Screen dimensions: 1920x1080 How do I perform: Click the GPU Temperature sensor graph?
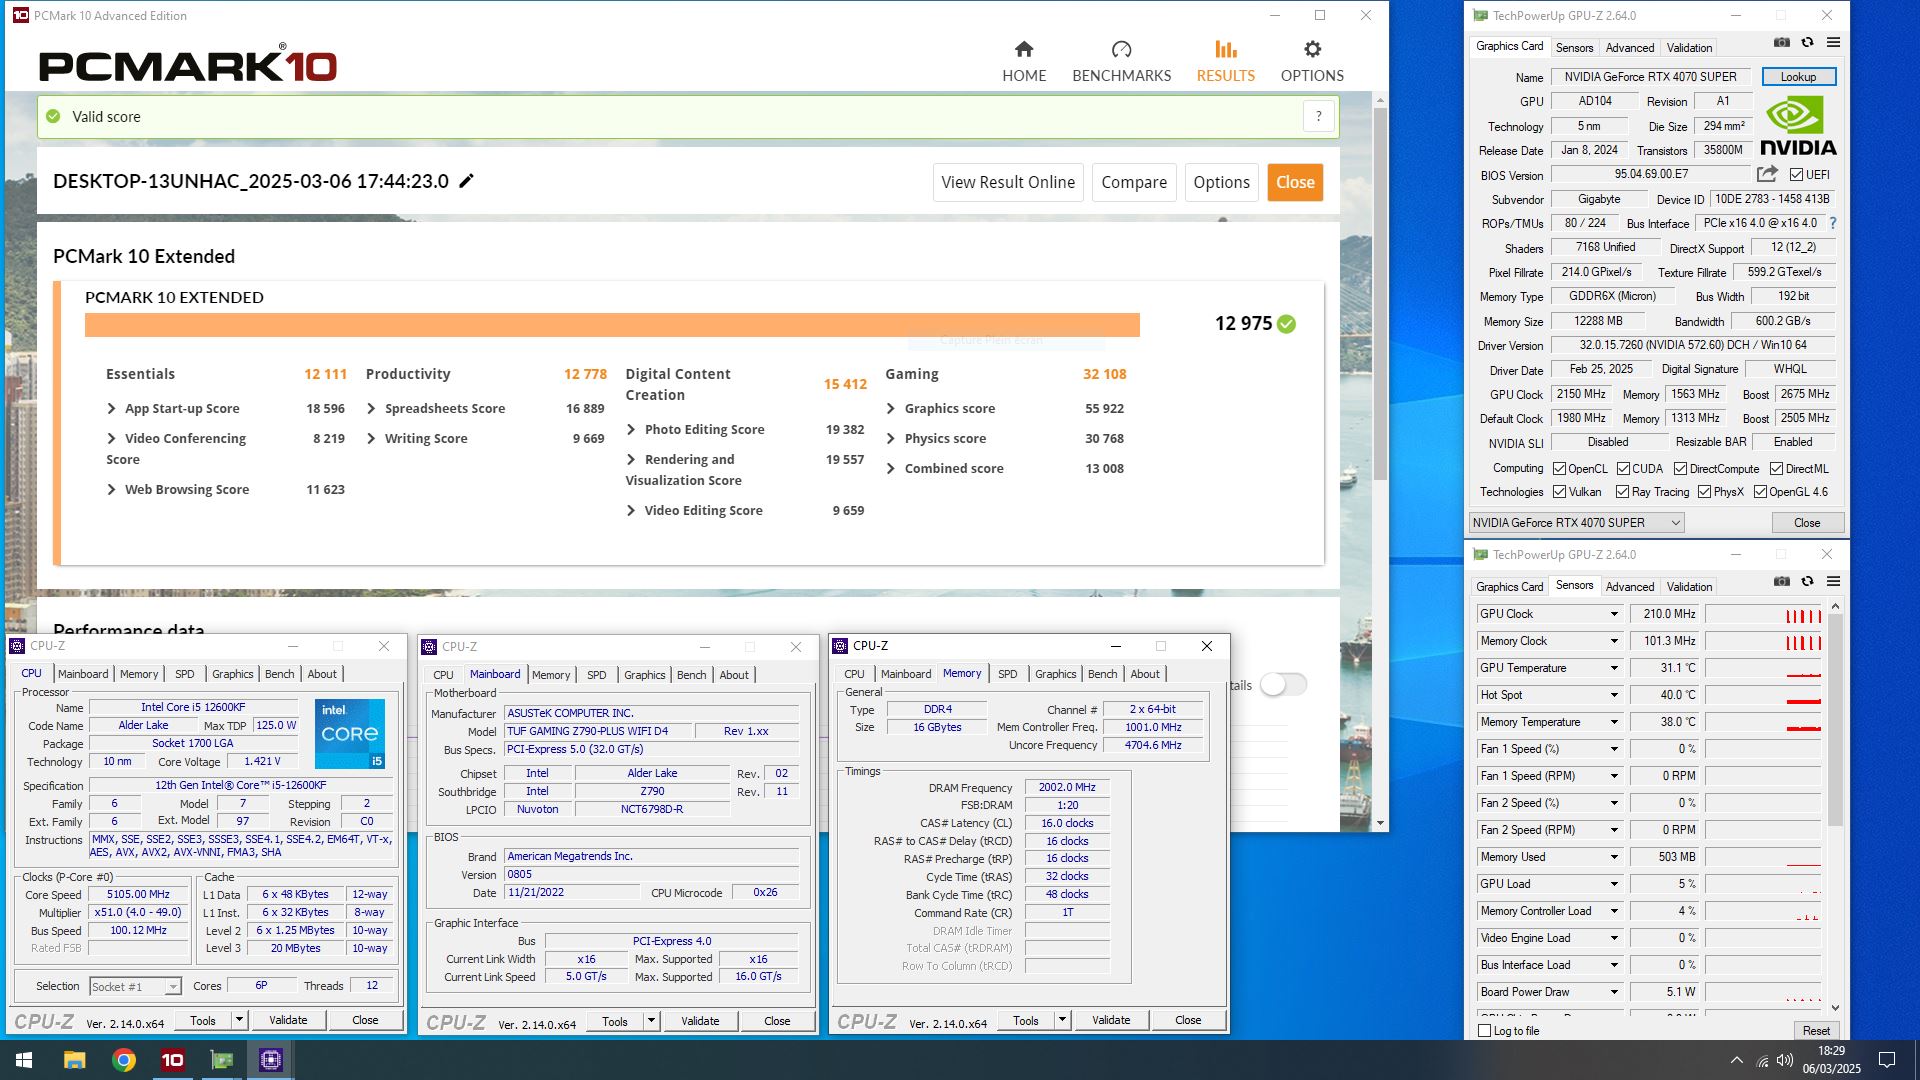[1763, 668]
